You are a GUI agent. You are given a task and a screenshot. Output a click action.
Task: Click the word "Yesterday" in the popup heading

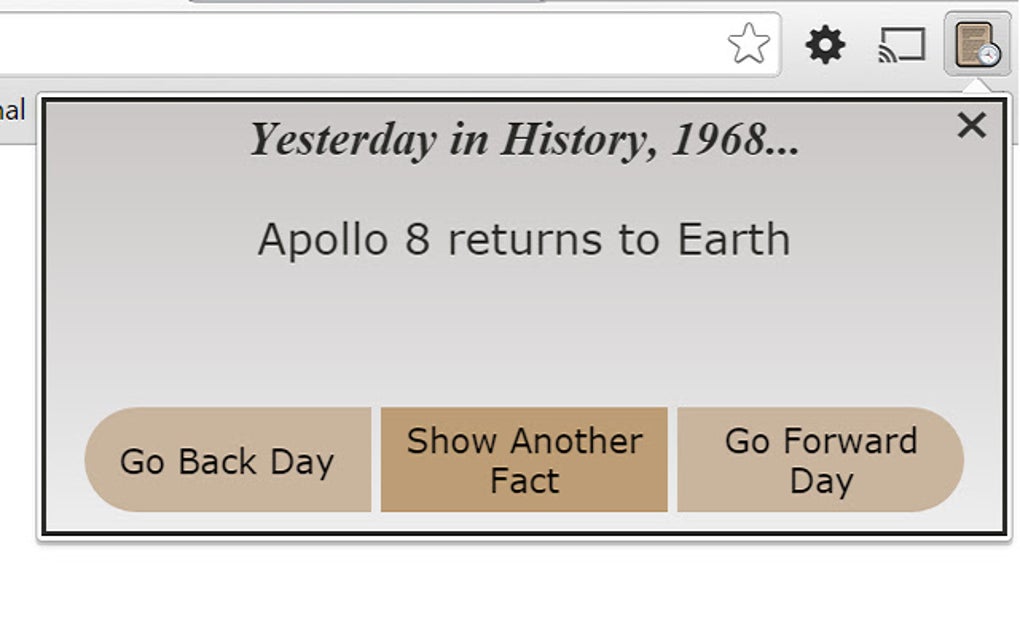click(342, 140)
